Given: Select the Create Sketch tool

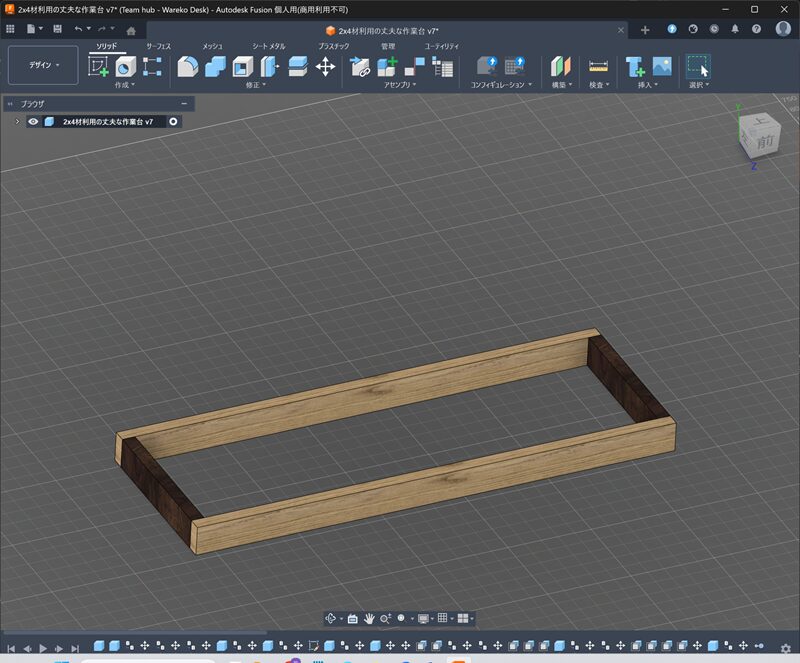Looking at the screenshot, I should pos(98,67).
